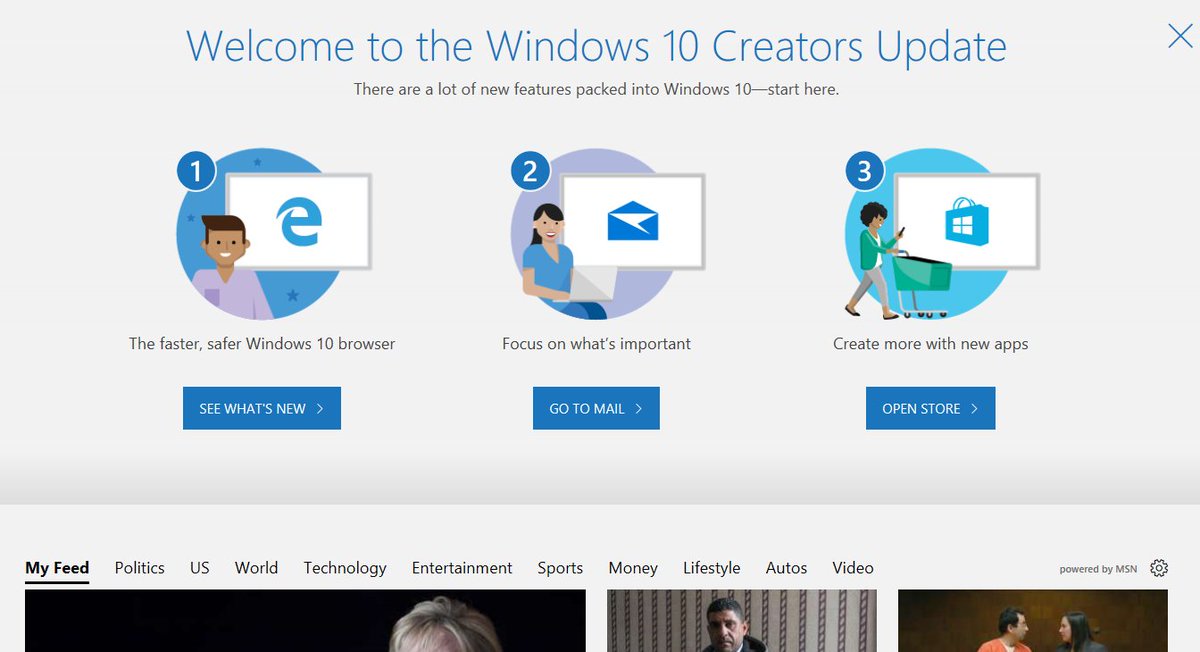This screenshot has height=652, width=1200.
Task: Open the Money tab
Action: [x=633, y=568]
